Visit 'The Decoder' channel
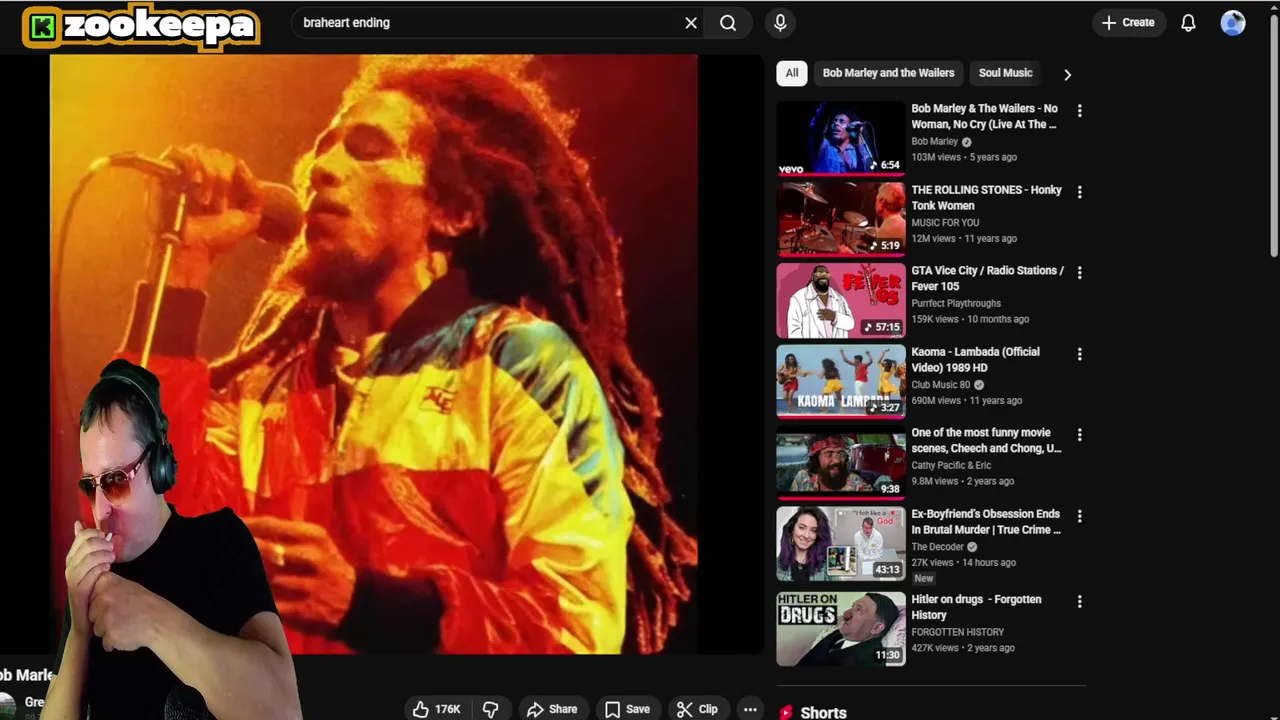Viewport: 1280px width, 720px height. coord(938,547)
